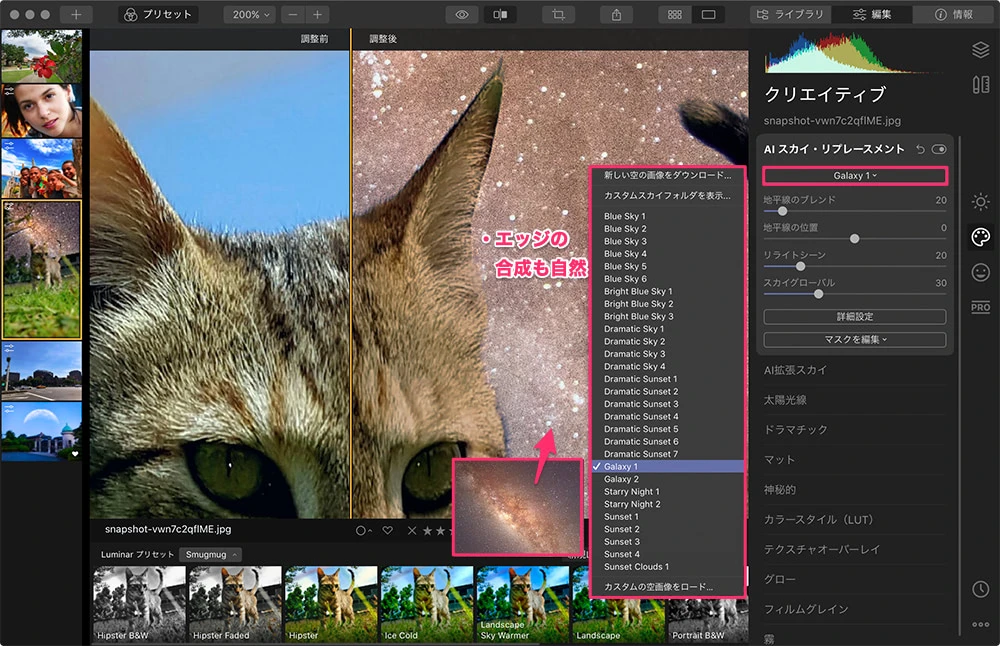Select the woman portrait filmstrip thumbnail
This screenshot has height=646, width=1000.
click(x=41, y=111)
